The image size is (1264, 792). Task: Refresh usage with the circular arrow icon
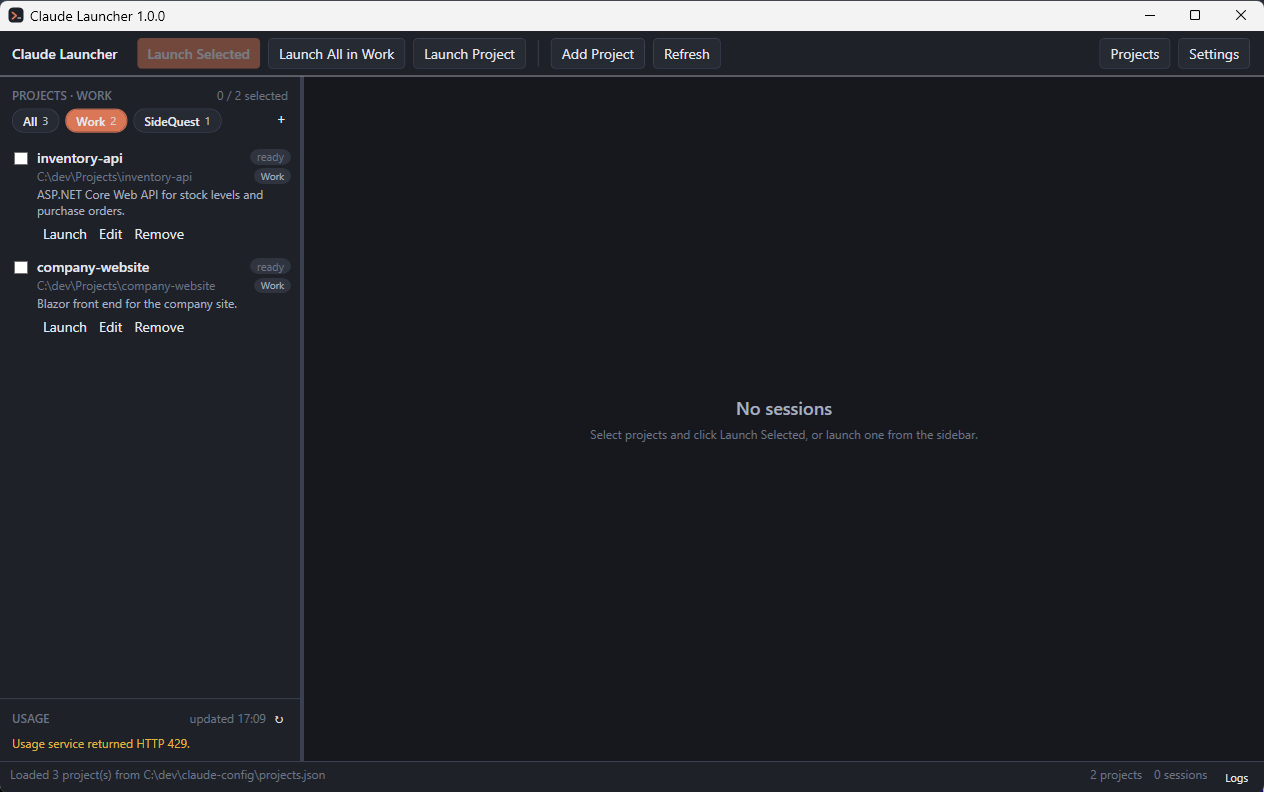pos(279,719)
